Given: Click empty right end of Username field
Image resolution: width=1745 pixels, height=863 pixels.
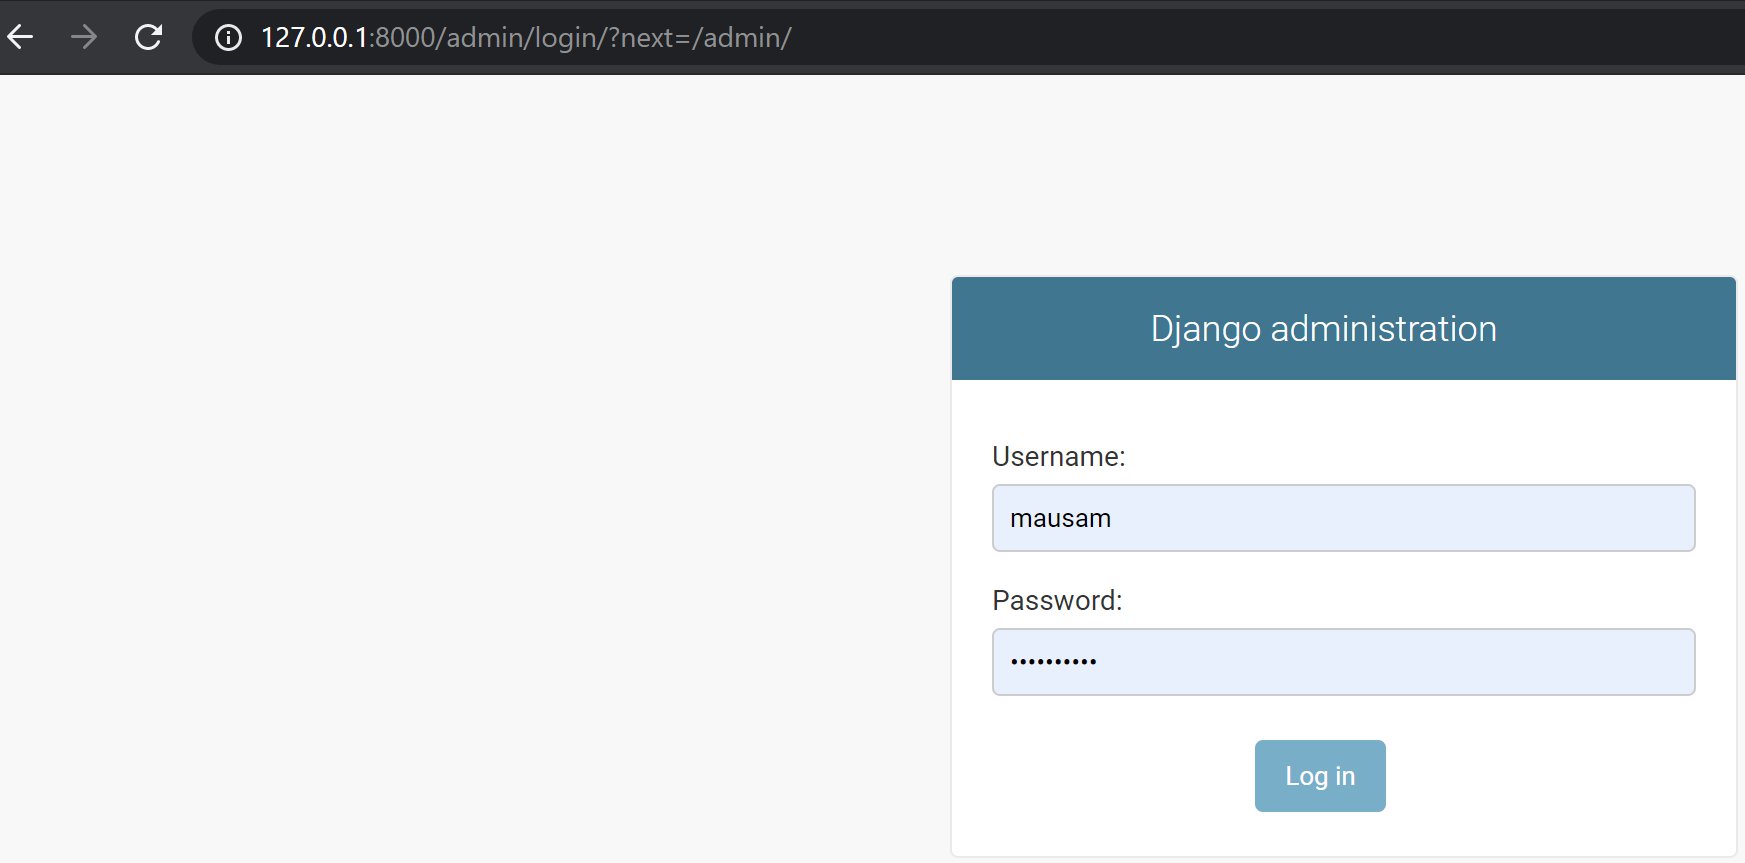Looking at the screenshot, I should (x=1640, y=518).
